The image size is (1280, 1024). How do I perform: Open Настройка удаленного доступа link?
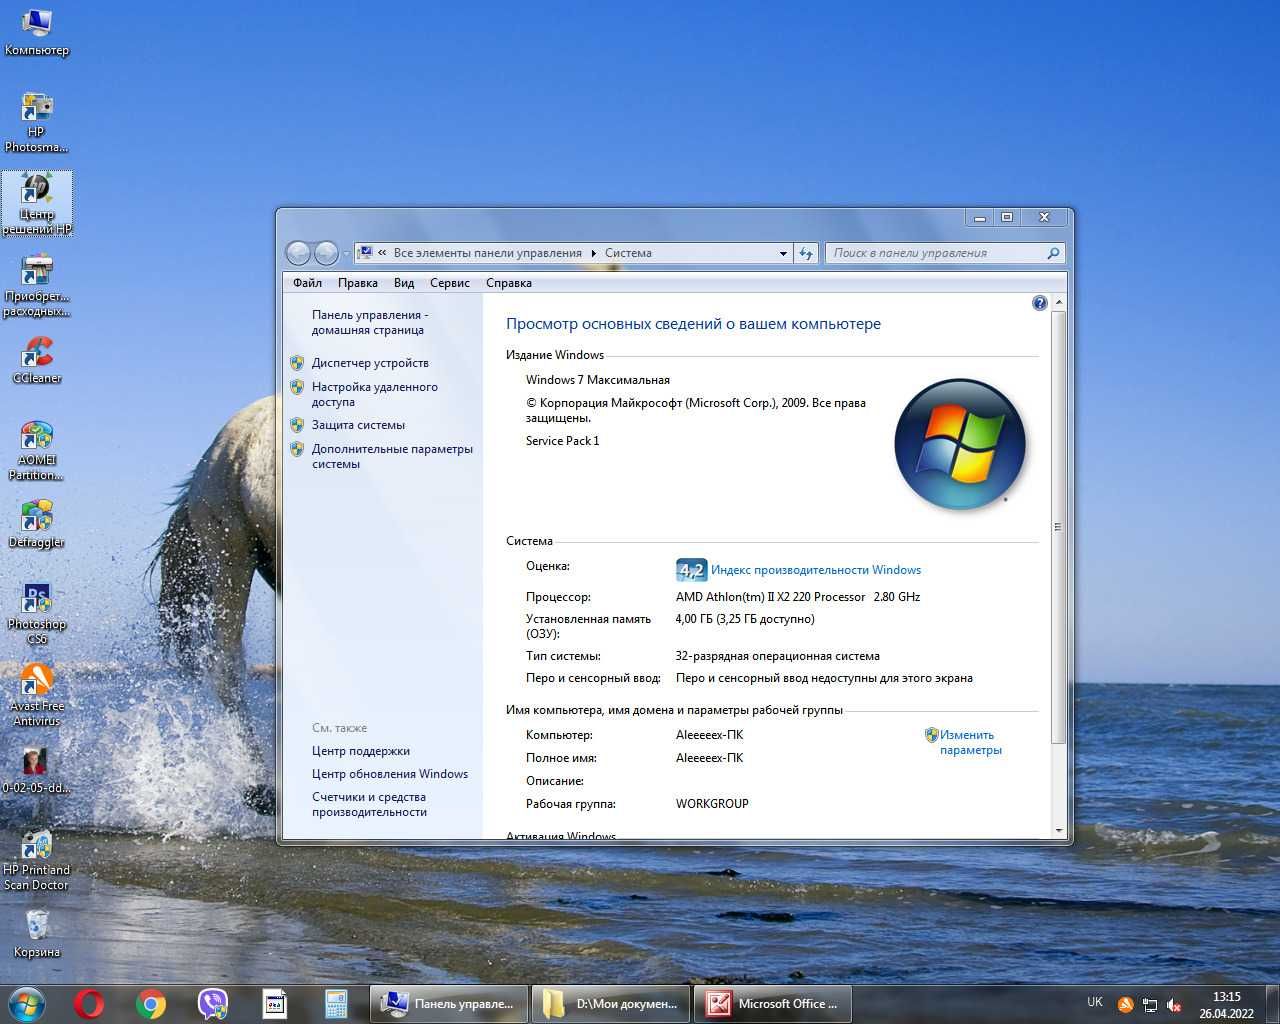coord(374,394)
